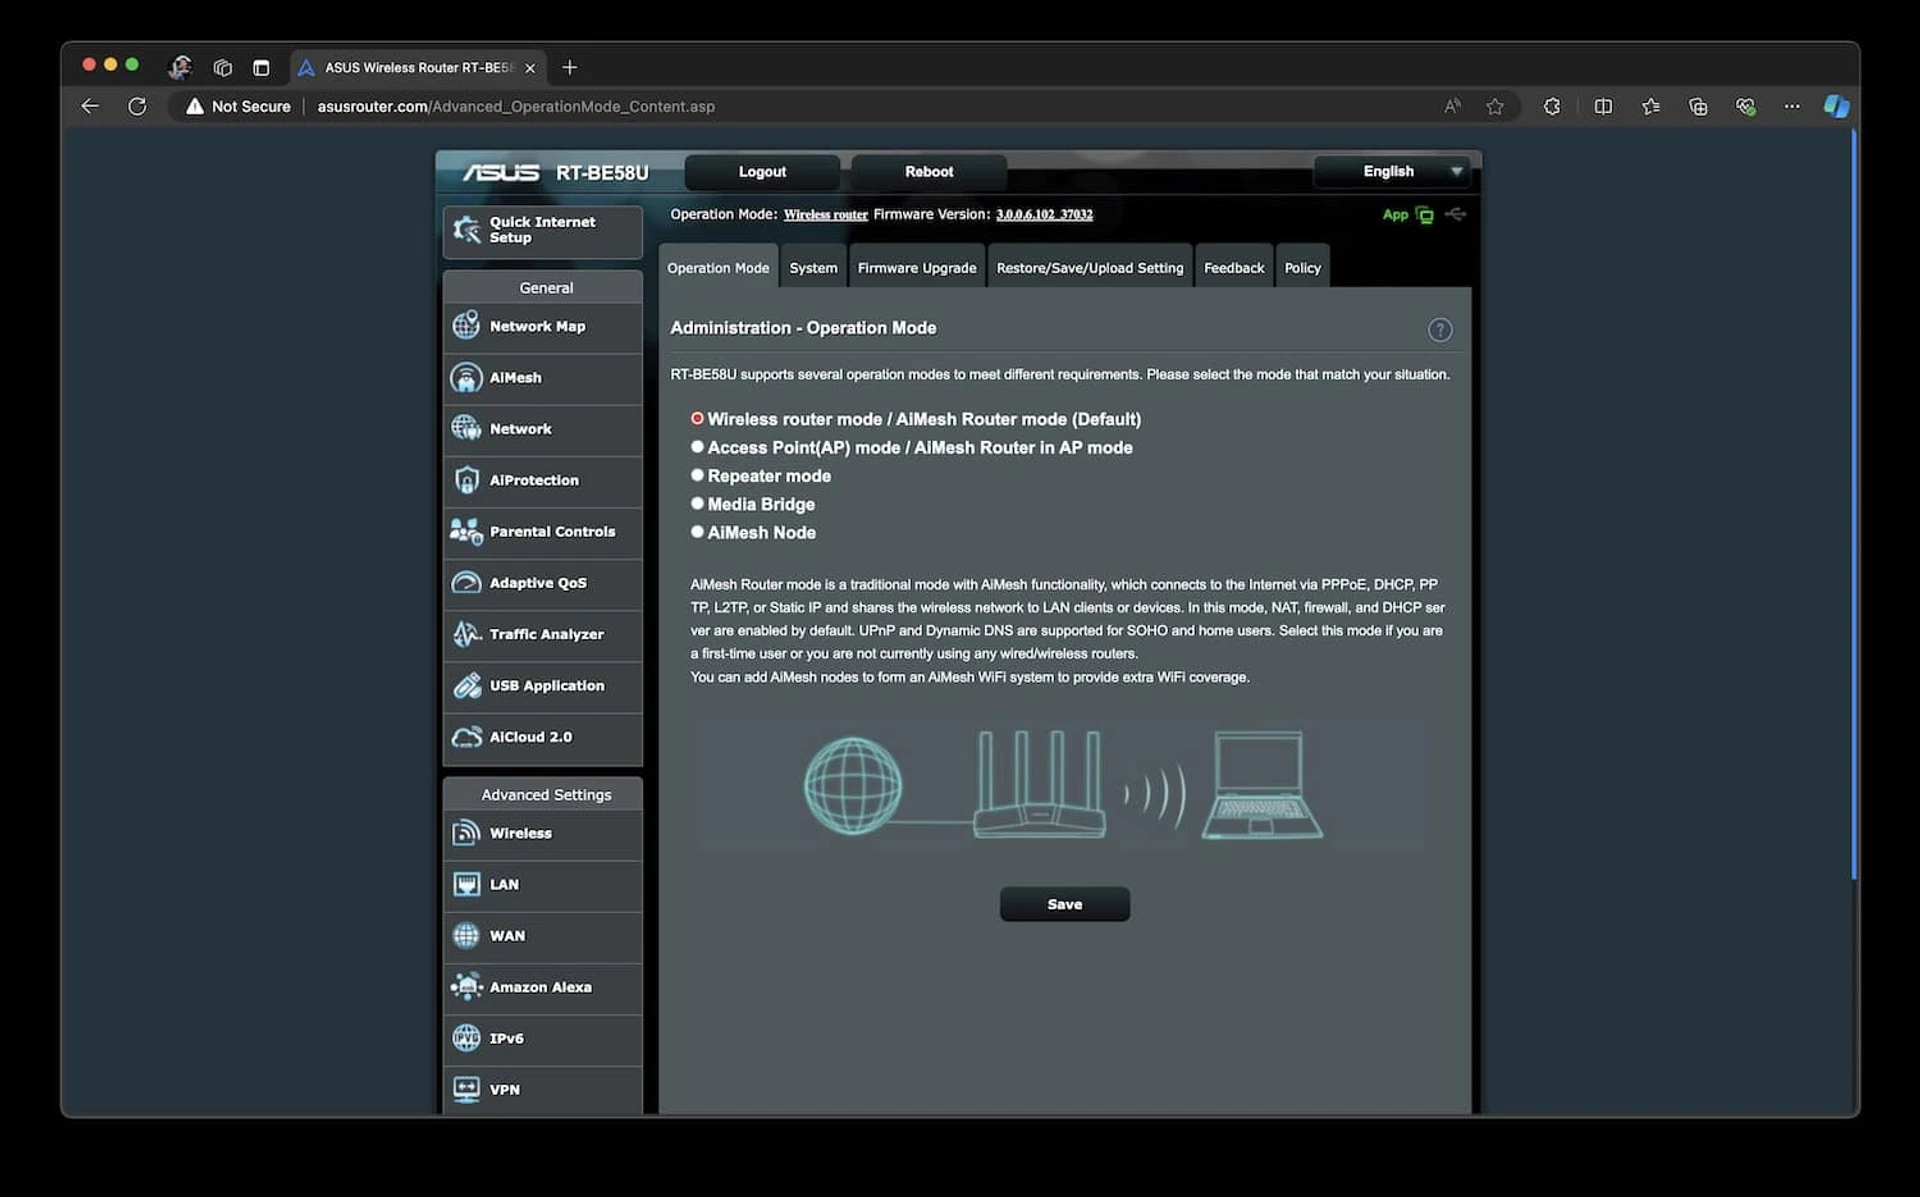1920x1197 pixels.
Task: Open VPN settings icon
Action: [466, 1089]
